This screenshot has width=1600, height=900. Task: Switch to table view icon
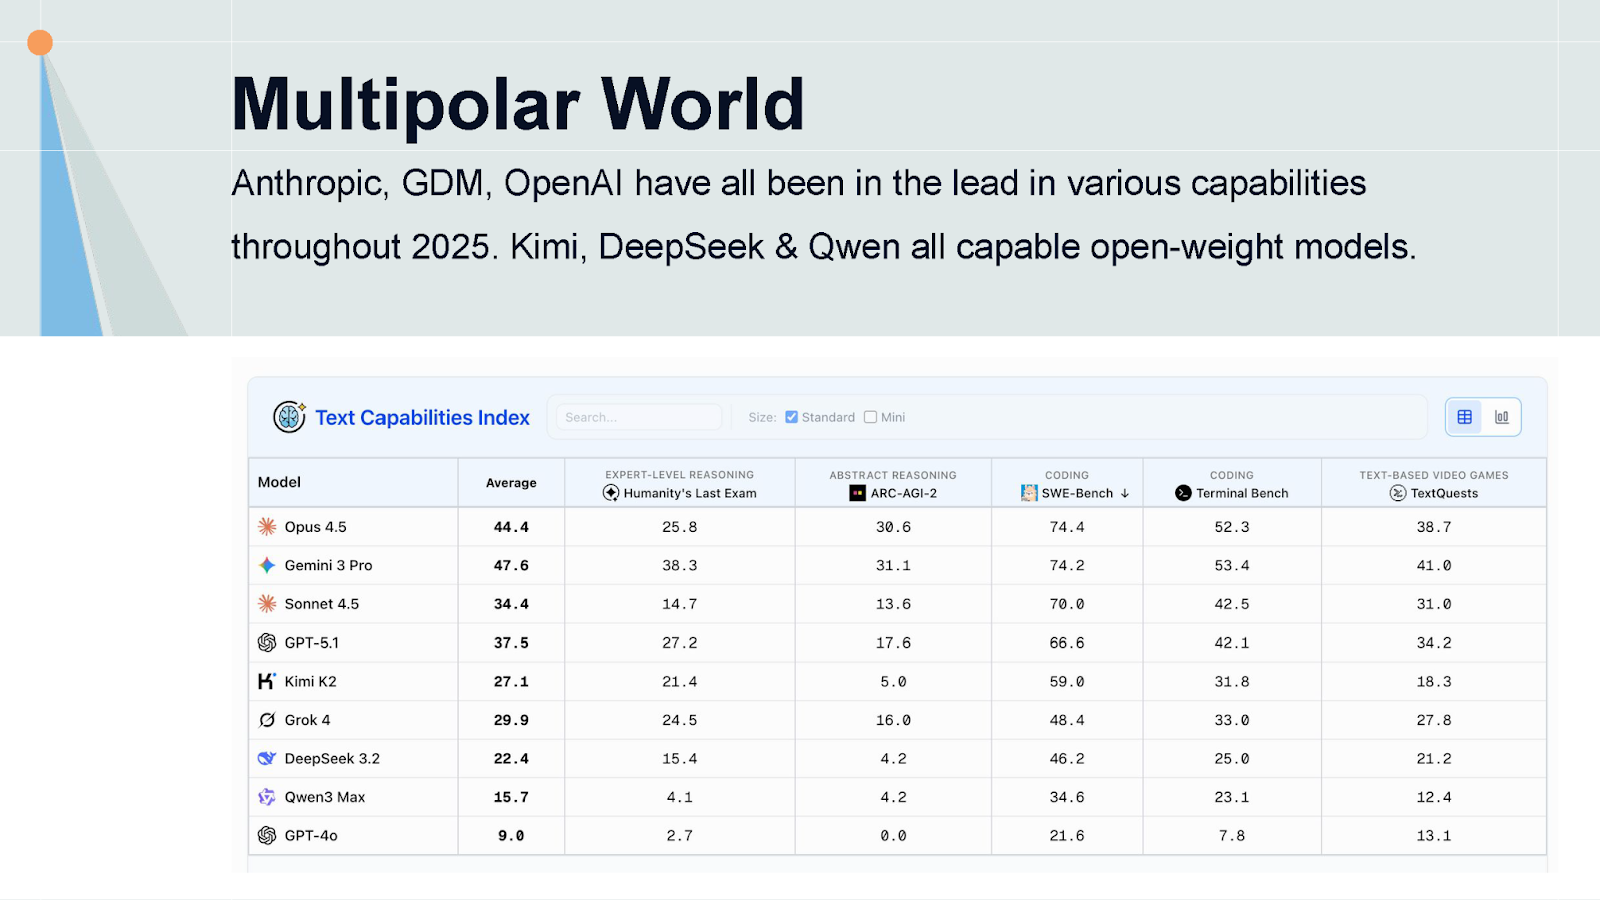(1465, 417)
